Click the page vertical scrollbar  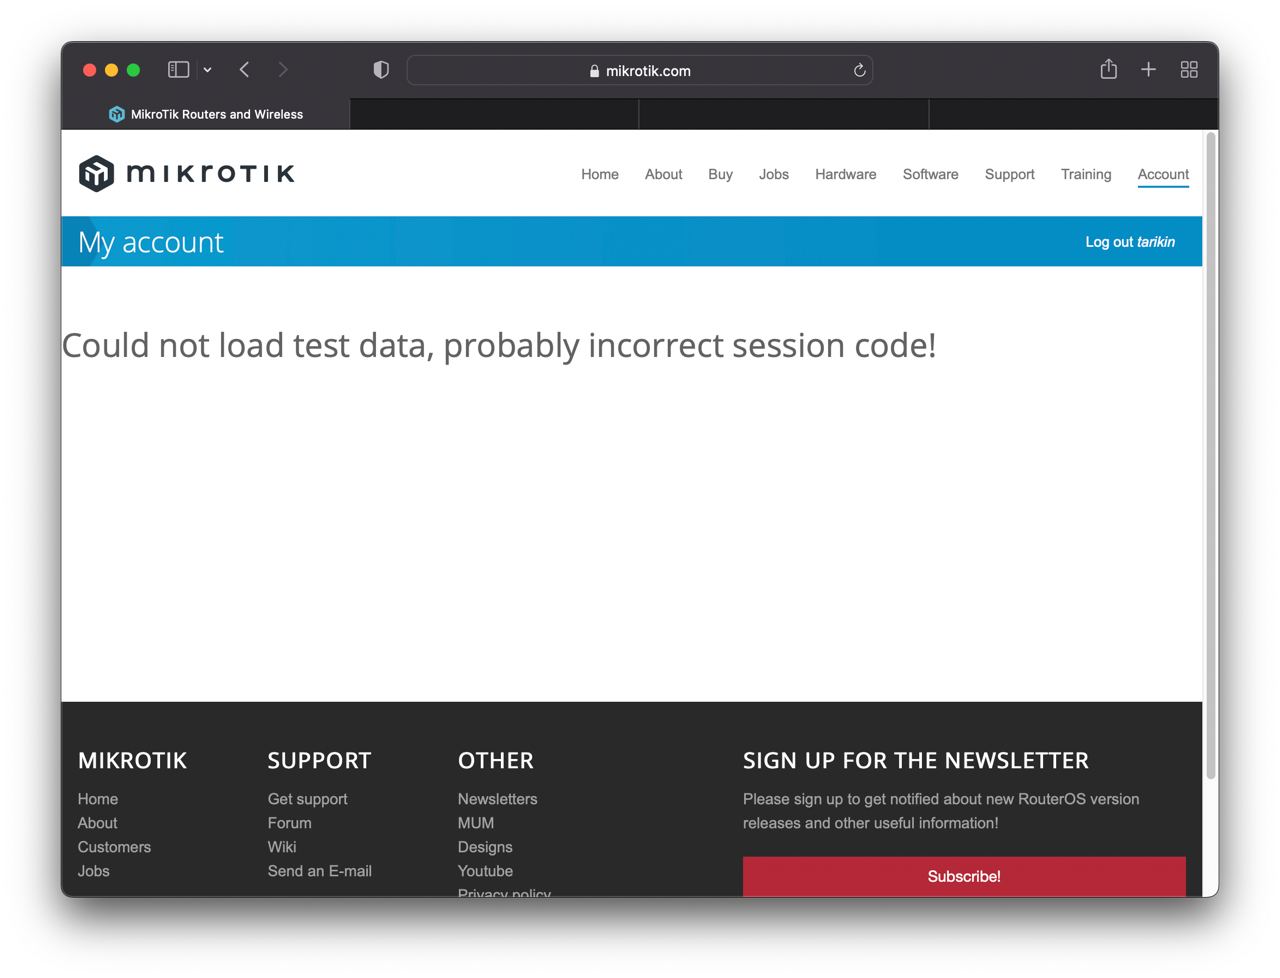[x=1211, y=456]
